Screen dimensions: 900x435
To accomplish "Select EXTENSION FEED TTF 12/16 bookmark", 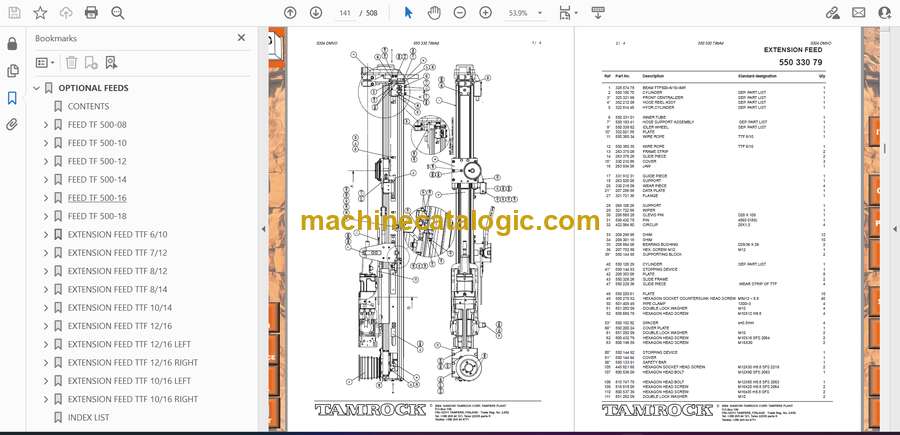I will coord(120,326).
